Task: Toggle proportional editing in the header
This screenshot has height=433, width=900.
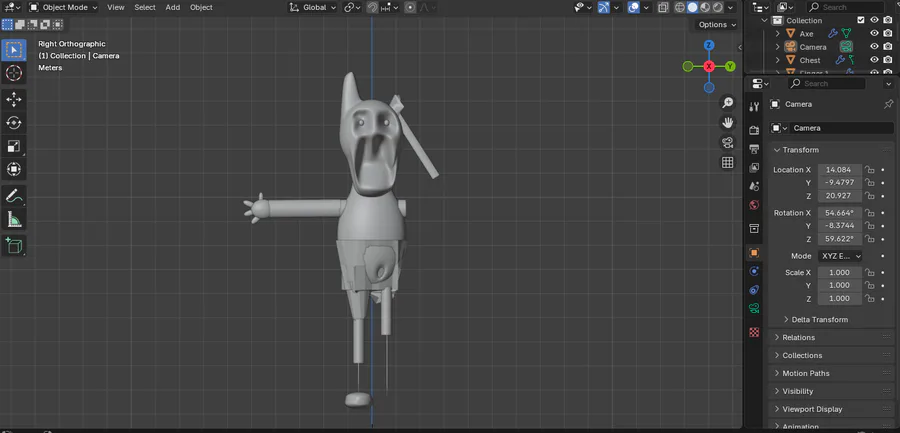Action: pyautogui.click(x=410, y=7)
